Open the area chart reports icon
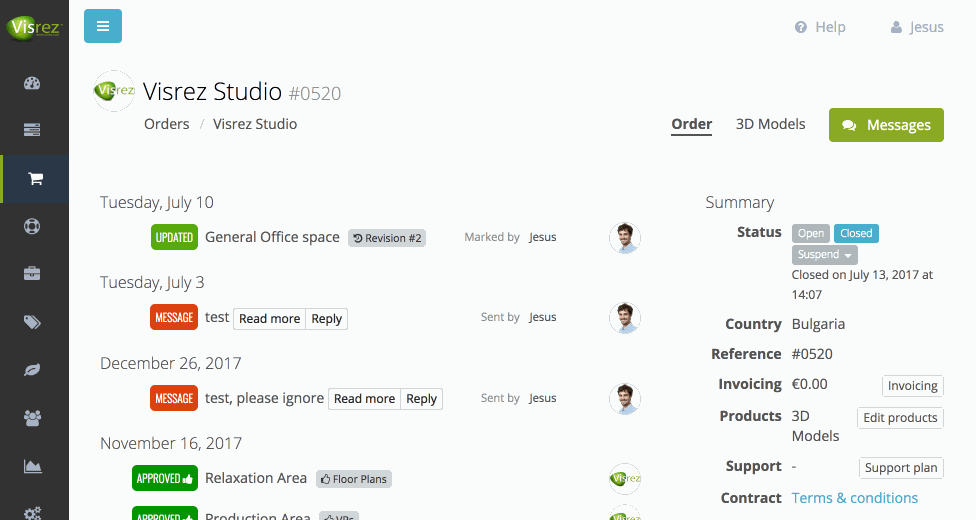976x520 pixels. (32, 466)
